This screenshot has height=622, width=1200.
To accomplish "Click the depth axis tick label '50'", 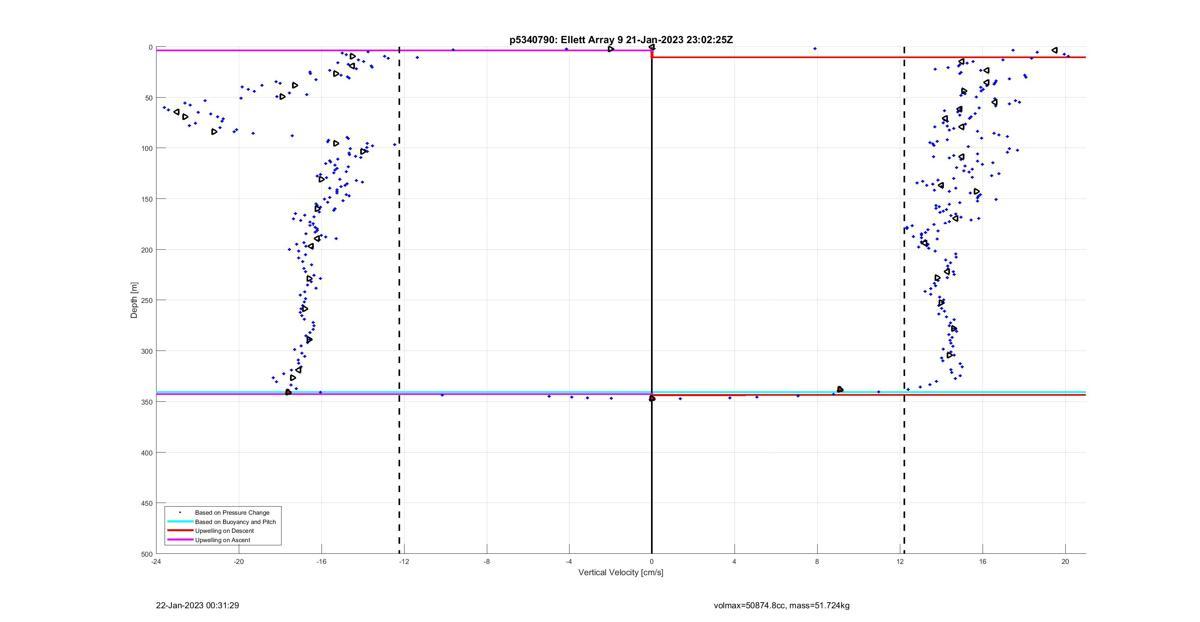I will click(x=148, y=98).
